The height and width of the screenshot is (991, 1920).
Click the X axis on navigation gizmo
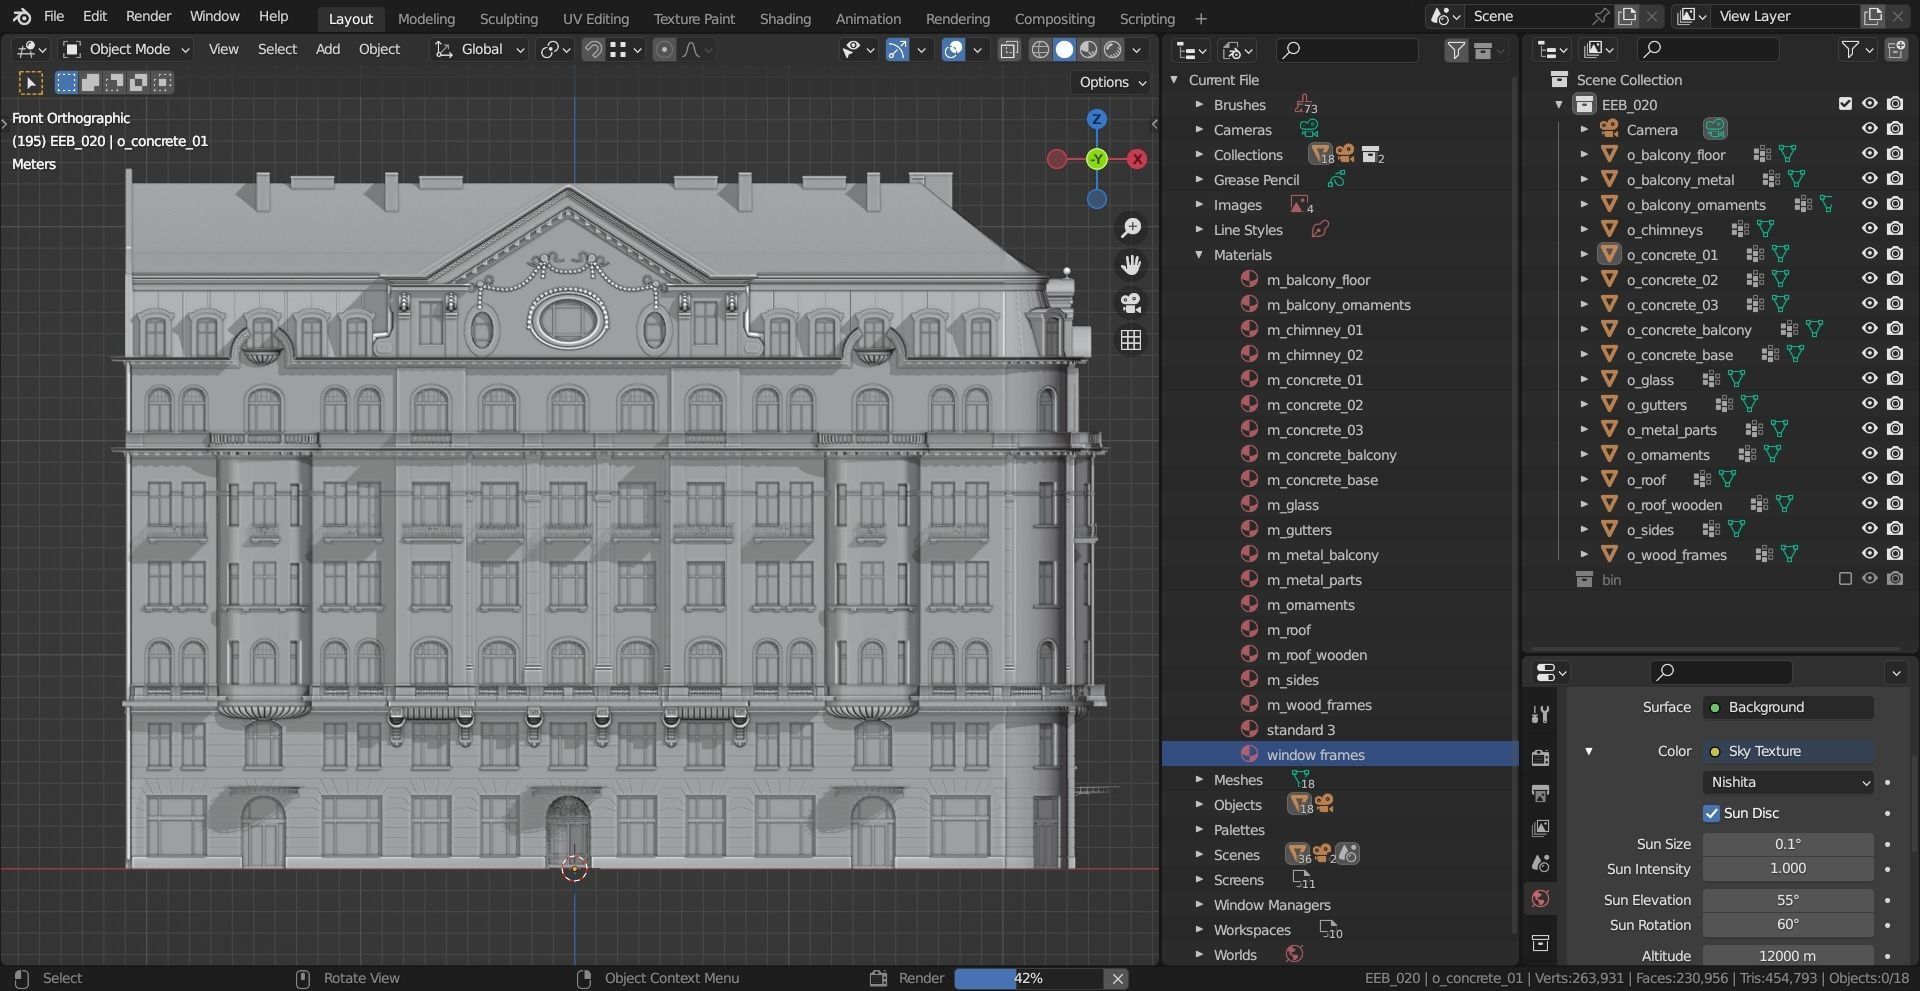click(x=1137, y=159)
